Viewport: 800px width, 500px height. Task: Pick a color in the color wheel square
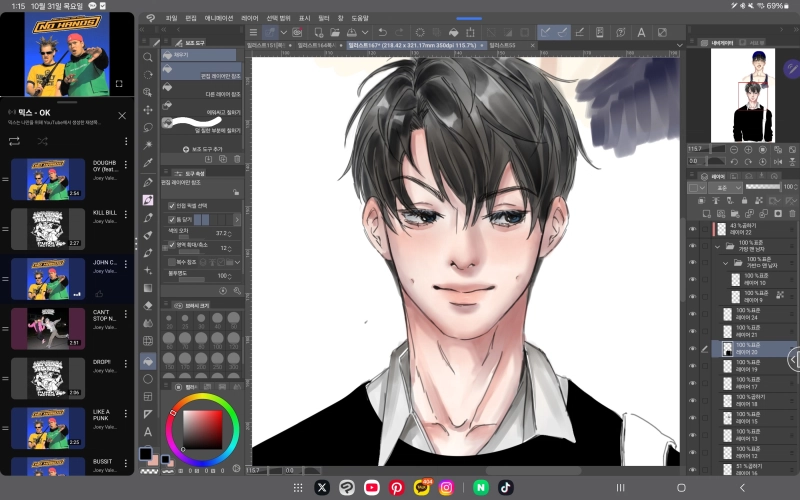(202, 429)
